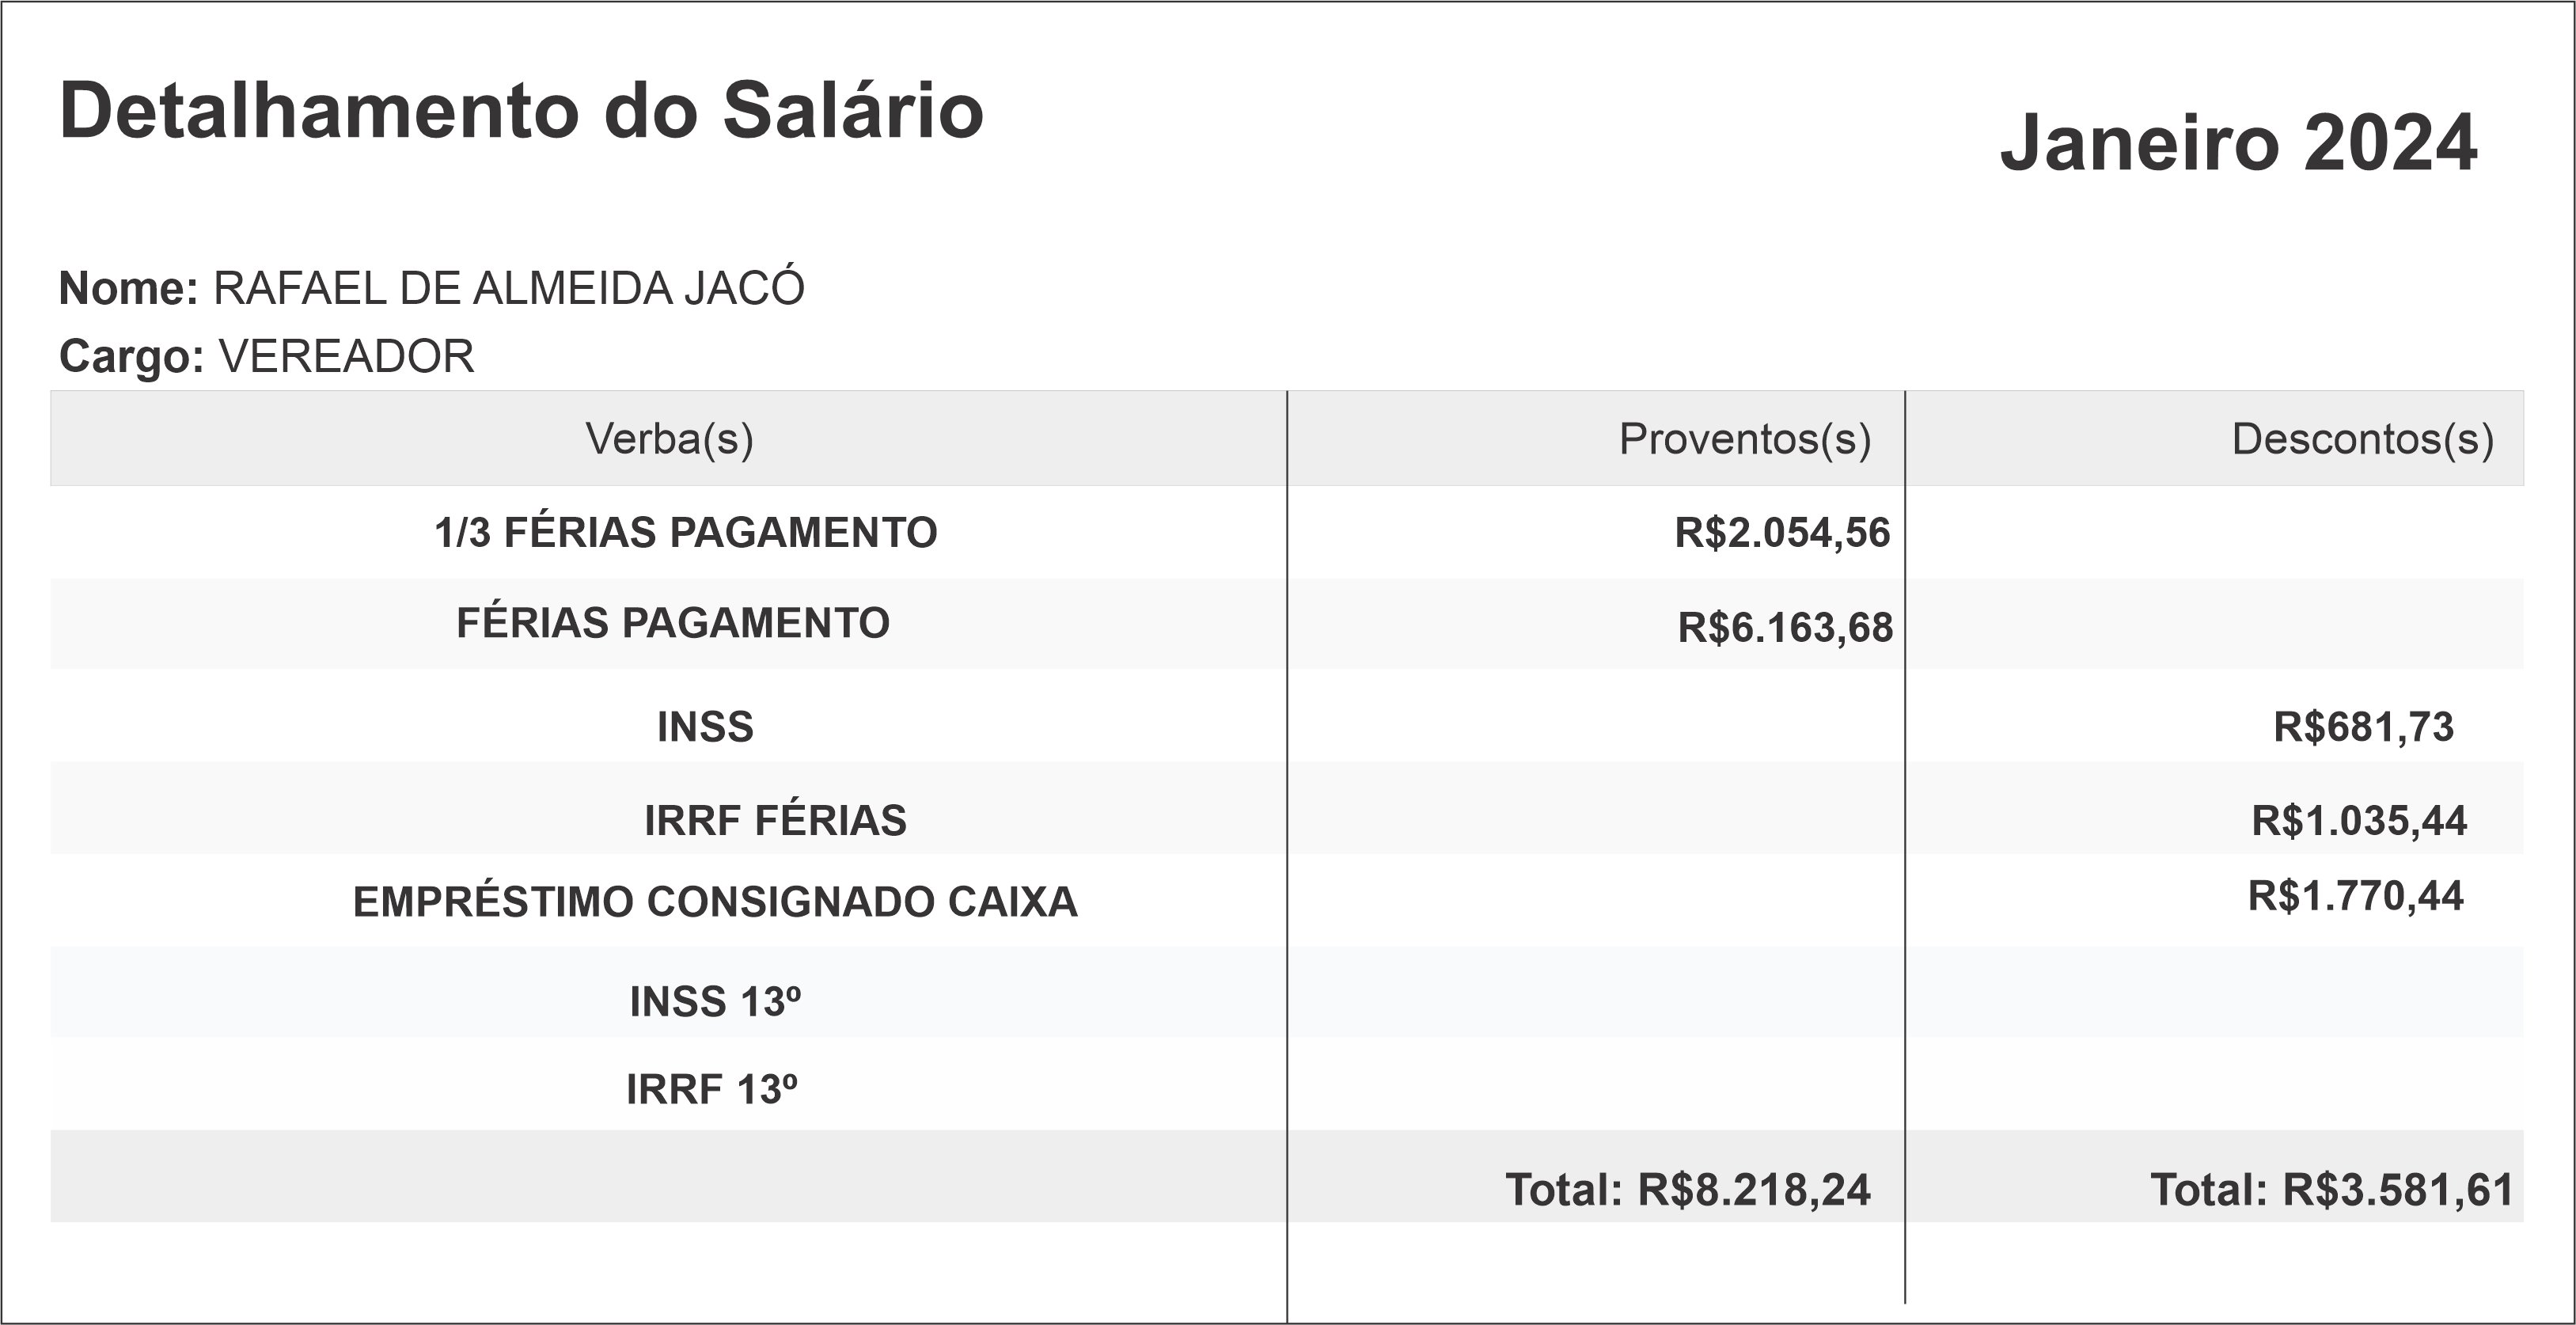Click the descontos total R$3.581,61

2332,1190
